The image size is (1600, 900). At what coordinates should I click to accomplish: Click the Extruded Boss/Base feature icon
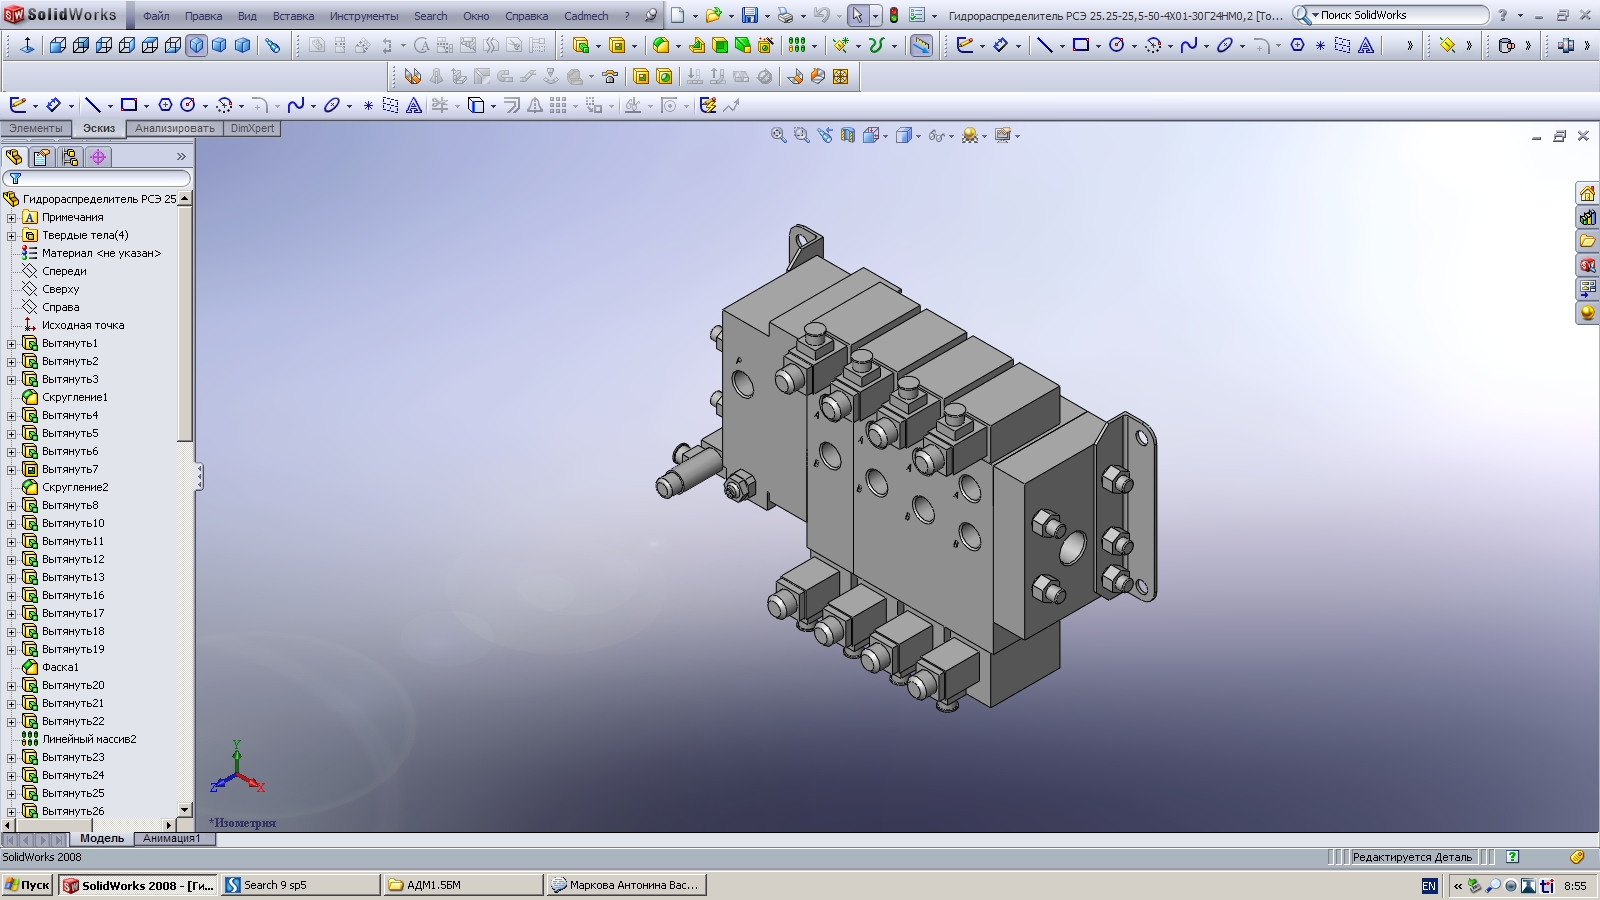[x=581, y=45]
